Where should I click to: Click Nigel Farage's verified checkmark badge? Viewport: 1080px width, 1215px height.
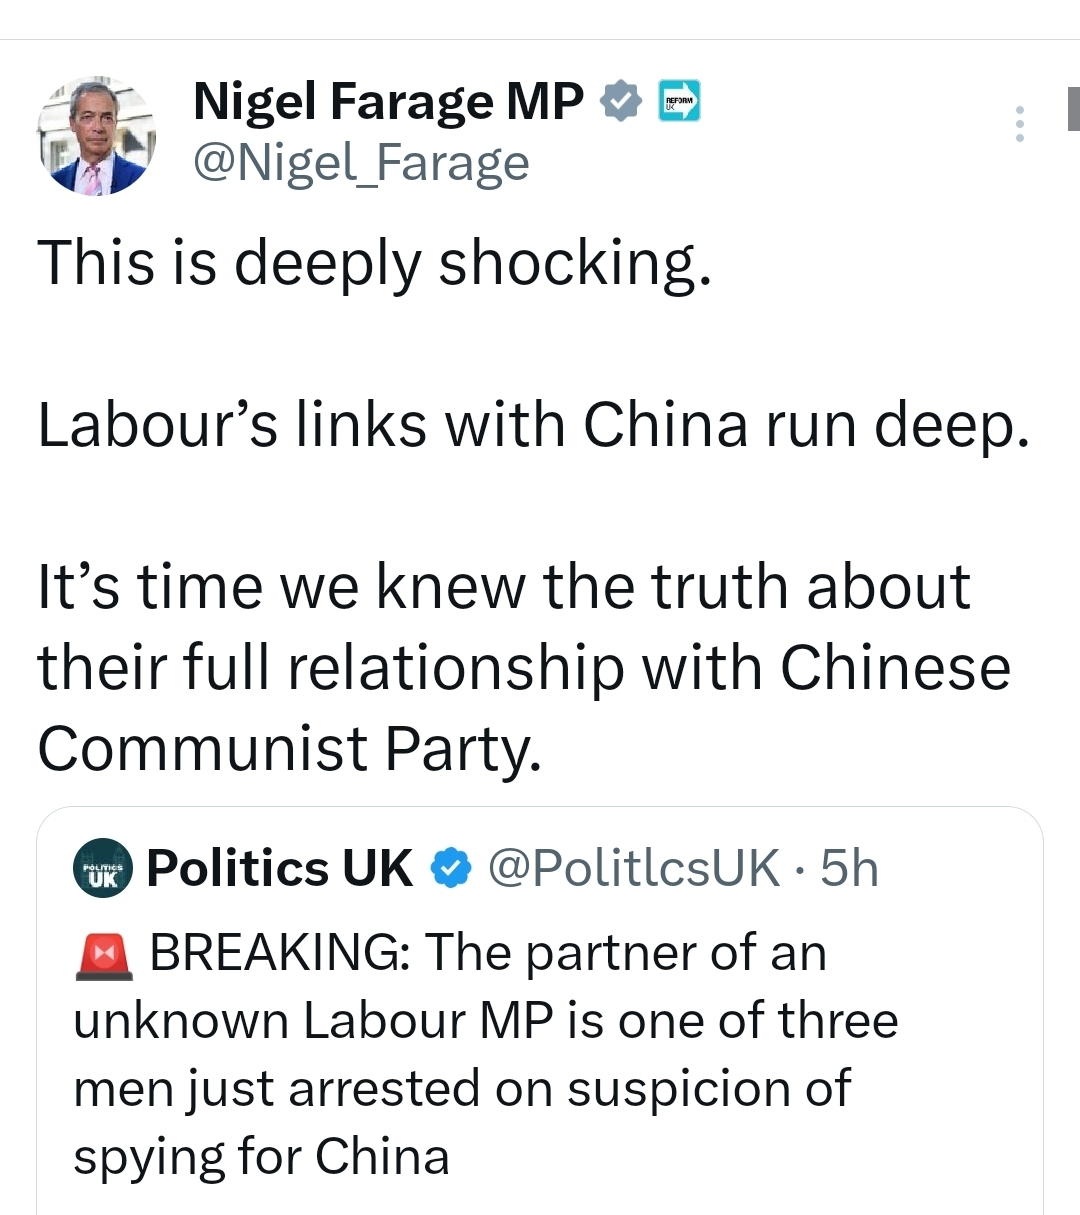621,102
